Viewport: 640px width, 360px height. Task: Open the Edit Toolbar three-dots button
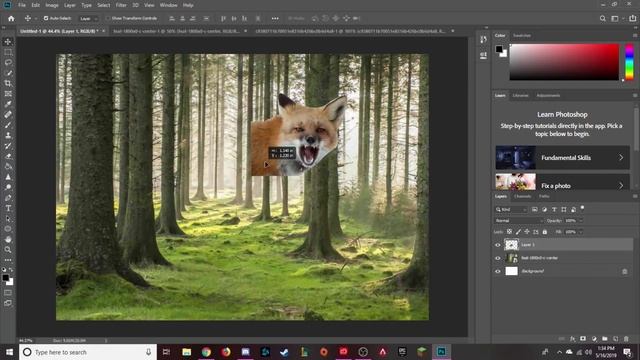8,260
